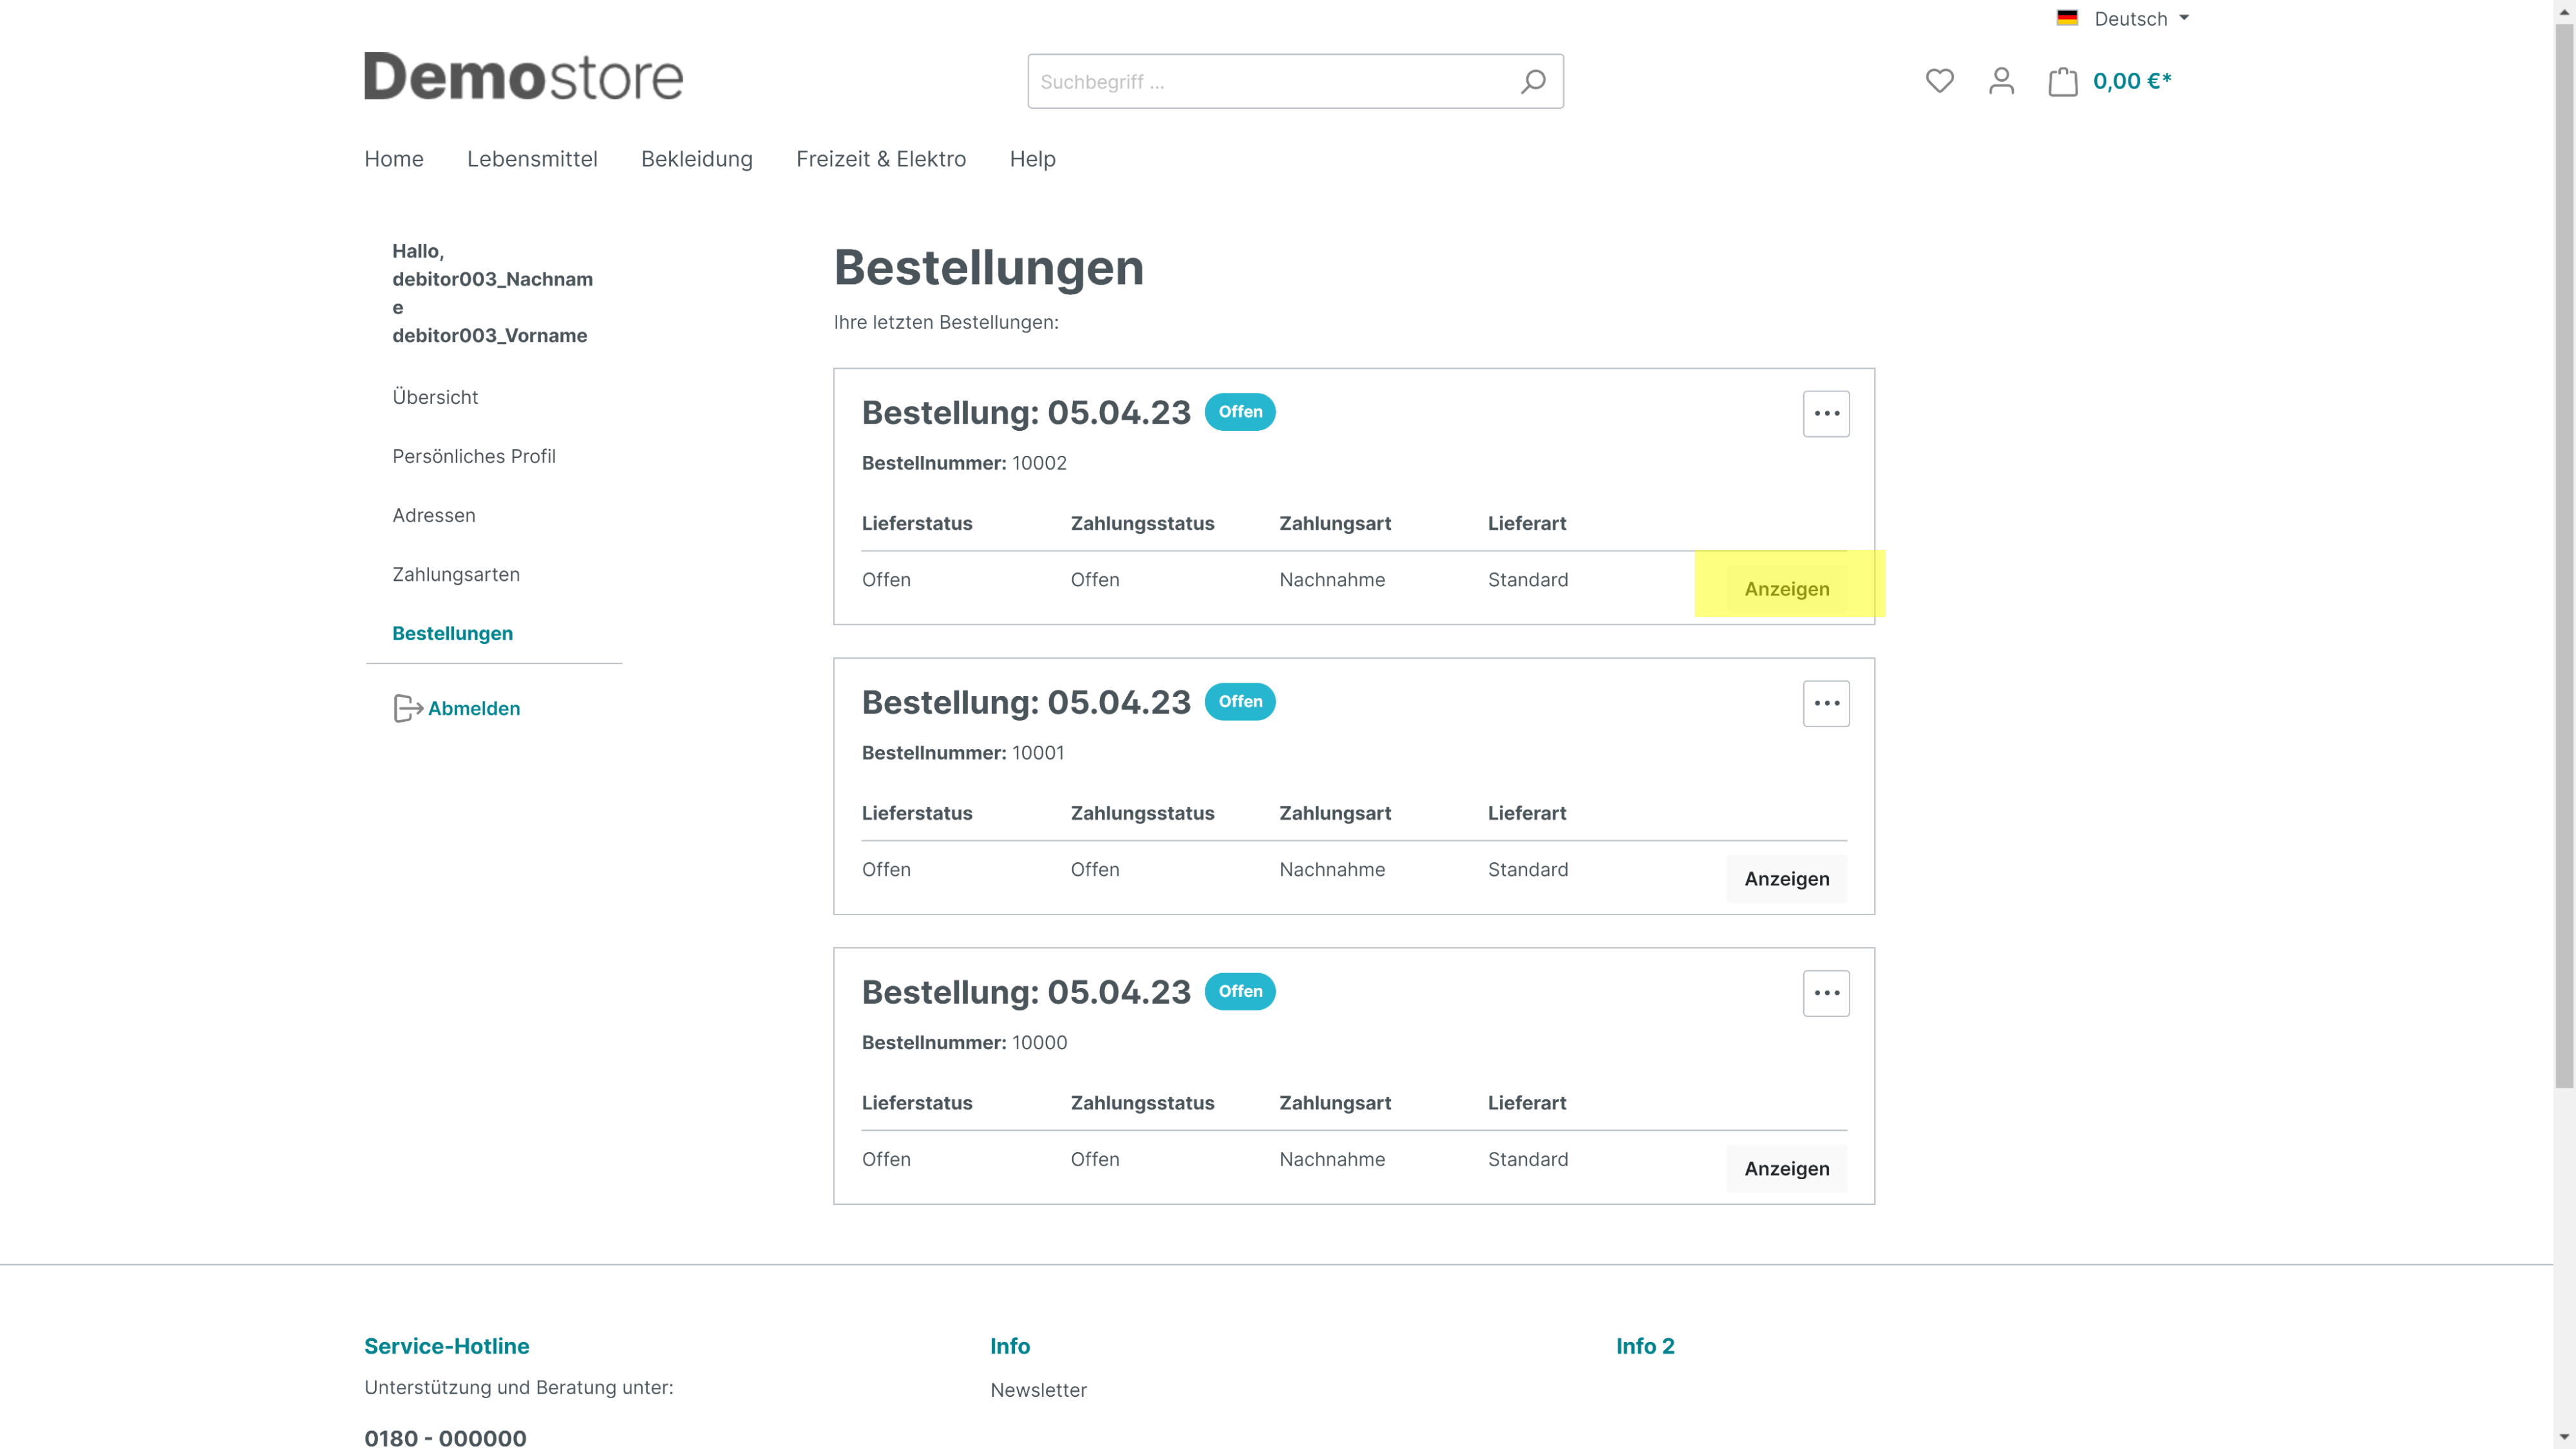Click Bestellnummer: 10001 text

(x=963, y=753)
